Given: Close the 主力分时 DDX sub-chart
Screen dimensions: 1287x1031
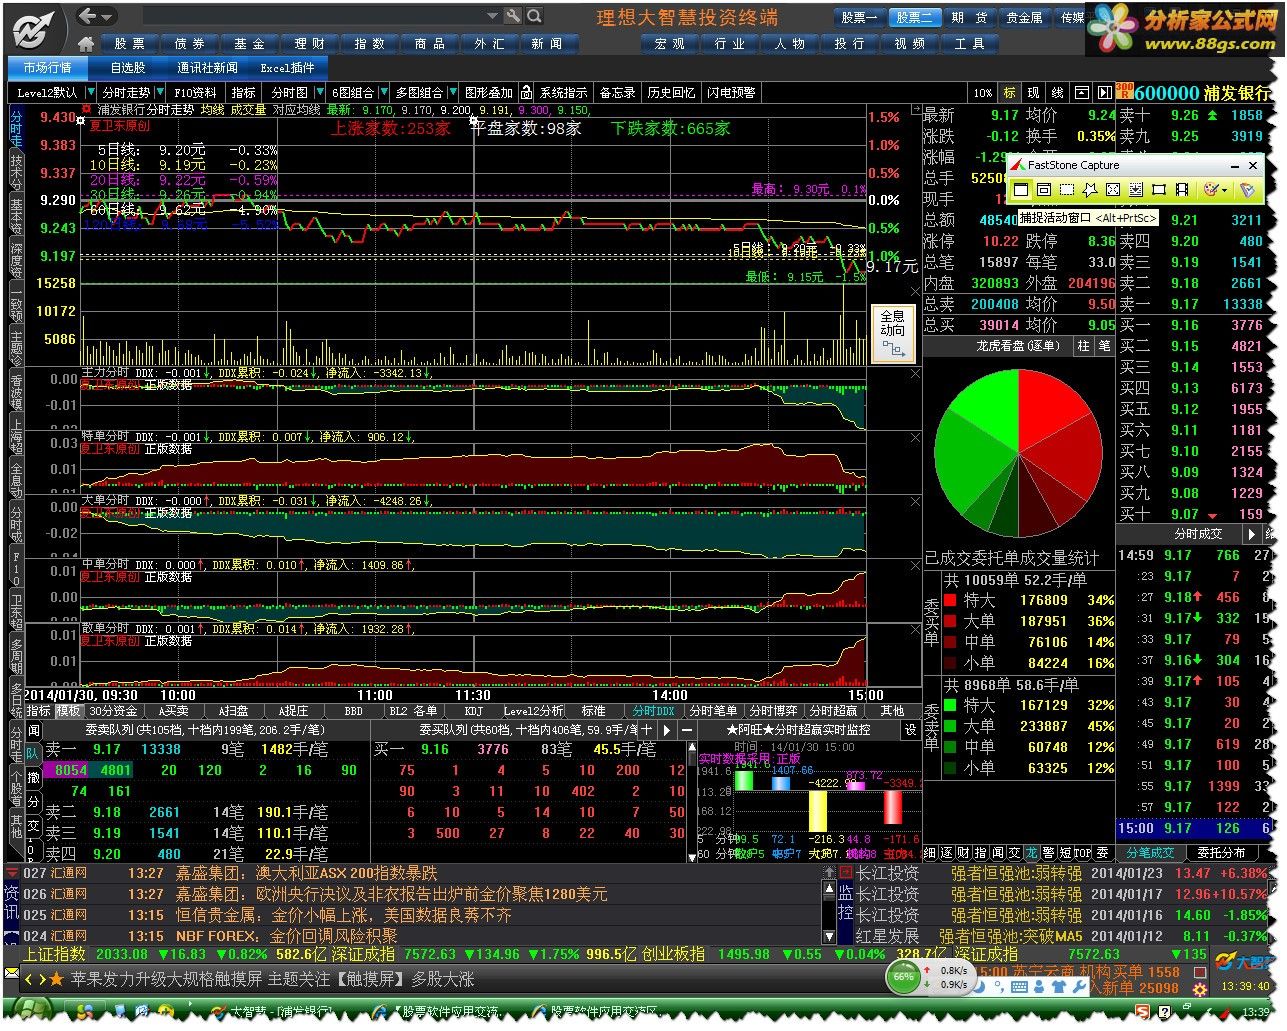Looking at the screenshot, I should point(914,373).
